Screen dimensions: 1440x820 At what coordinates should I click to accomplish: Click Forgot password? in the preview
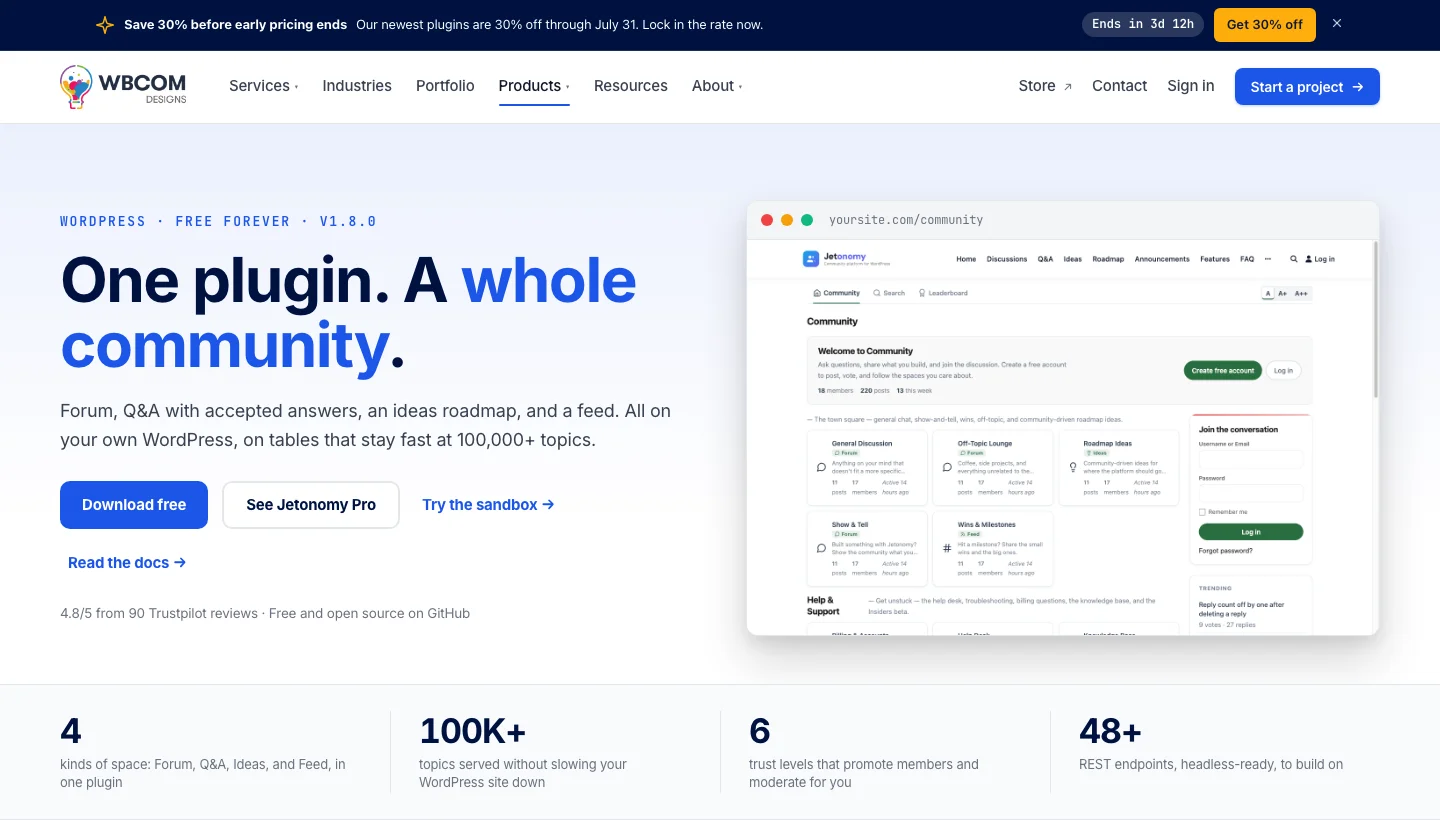click(1225, 551)
